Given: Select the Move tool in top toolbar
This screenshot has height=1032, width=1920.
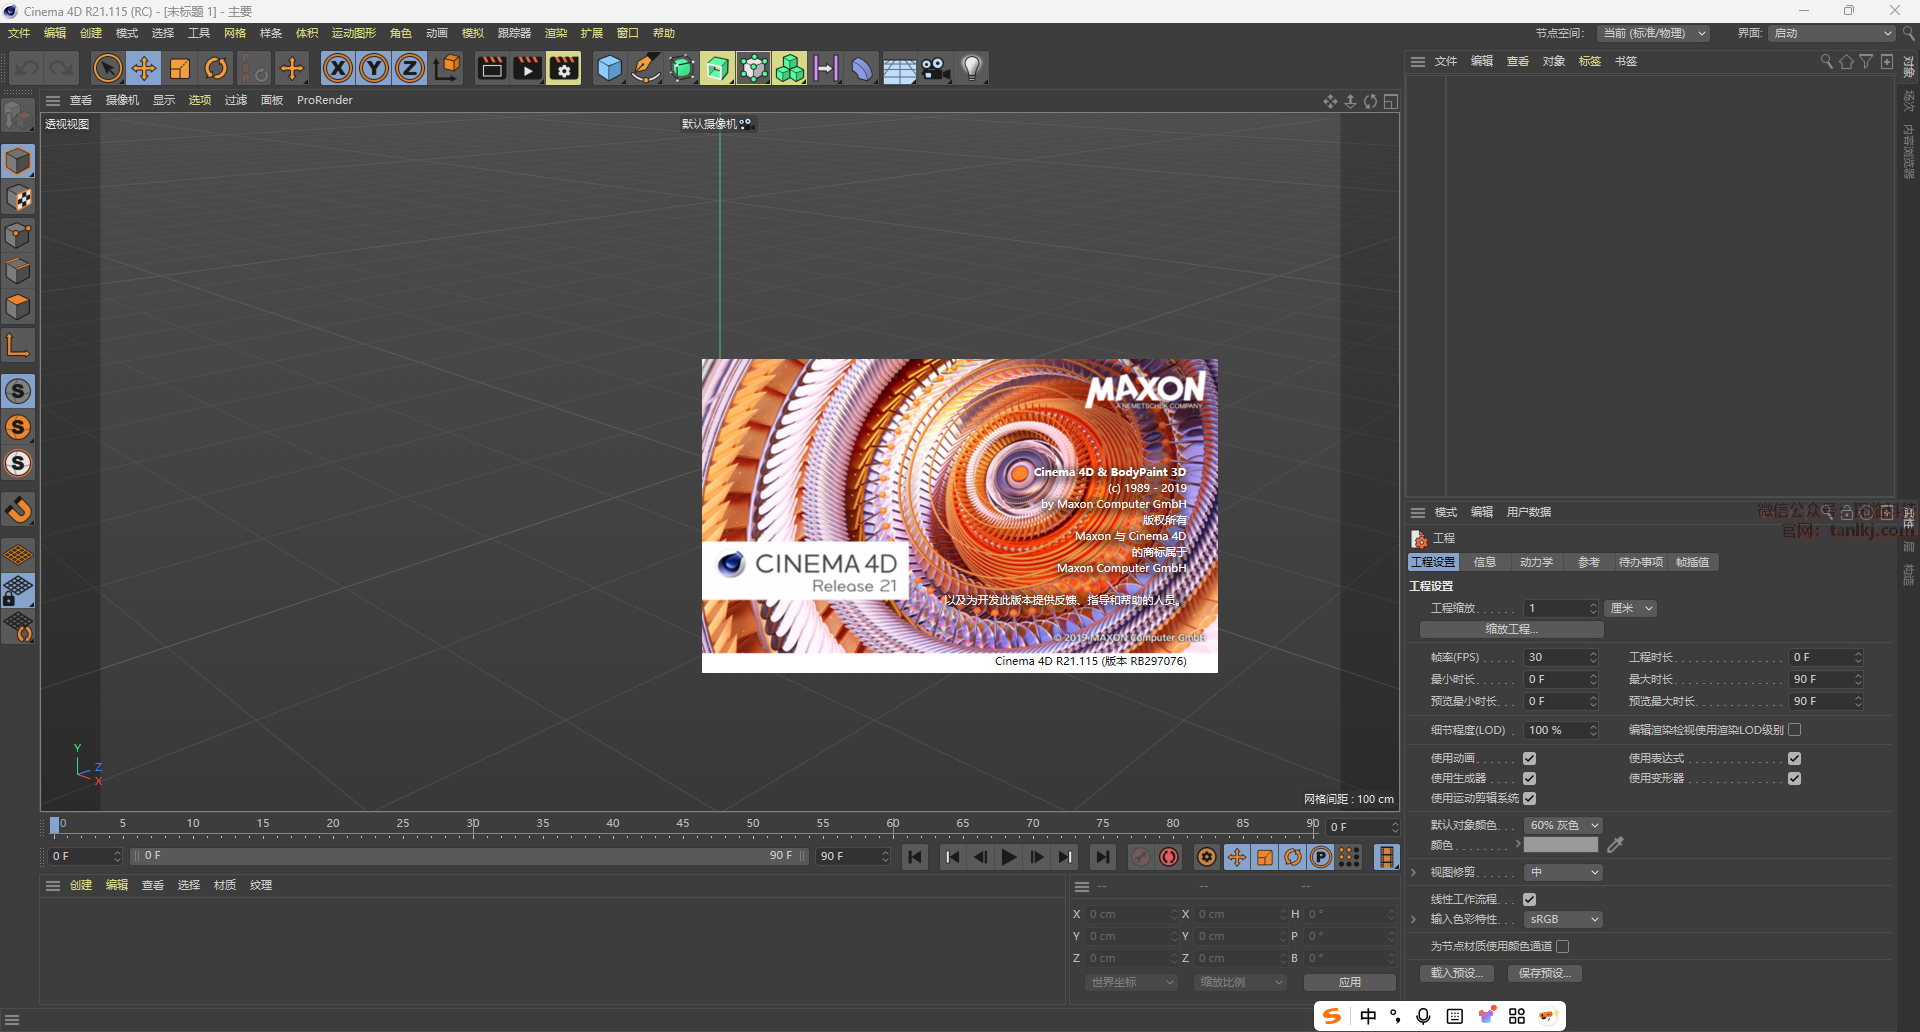Looking at the screenshot, I should (x=144, y=68).
